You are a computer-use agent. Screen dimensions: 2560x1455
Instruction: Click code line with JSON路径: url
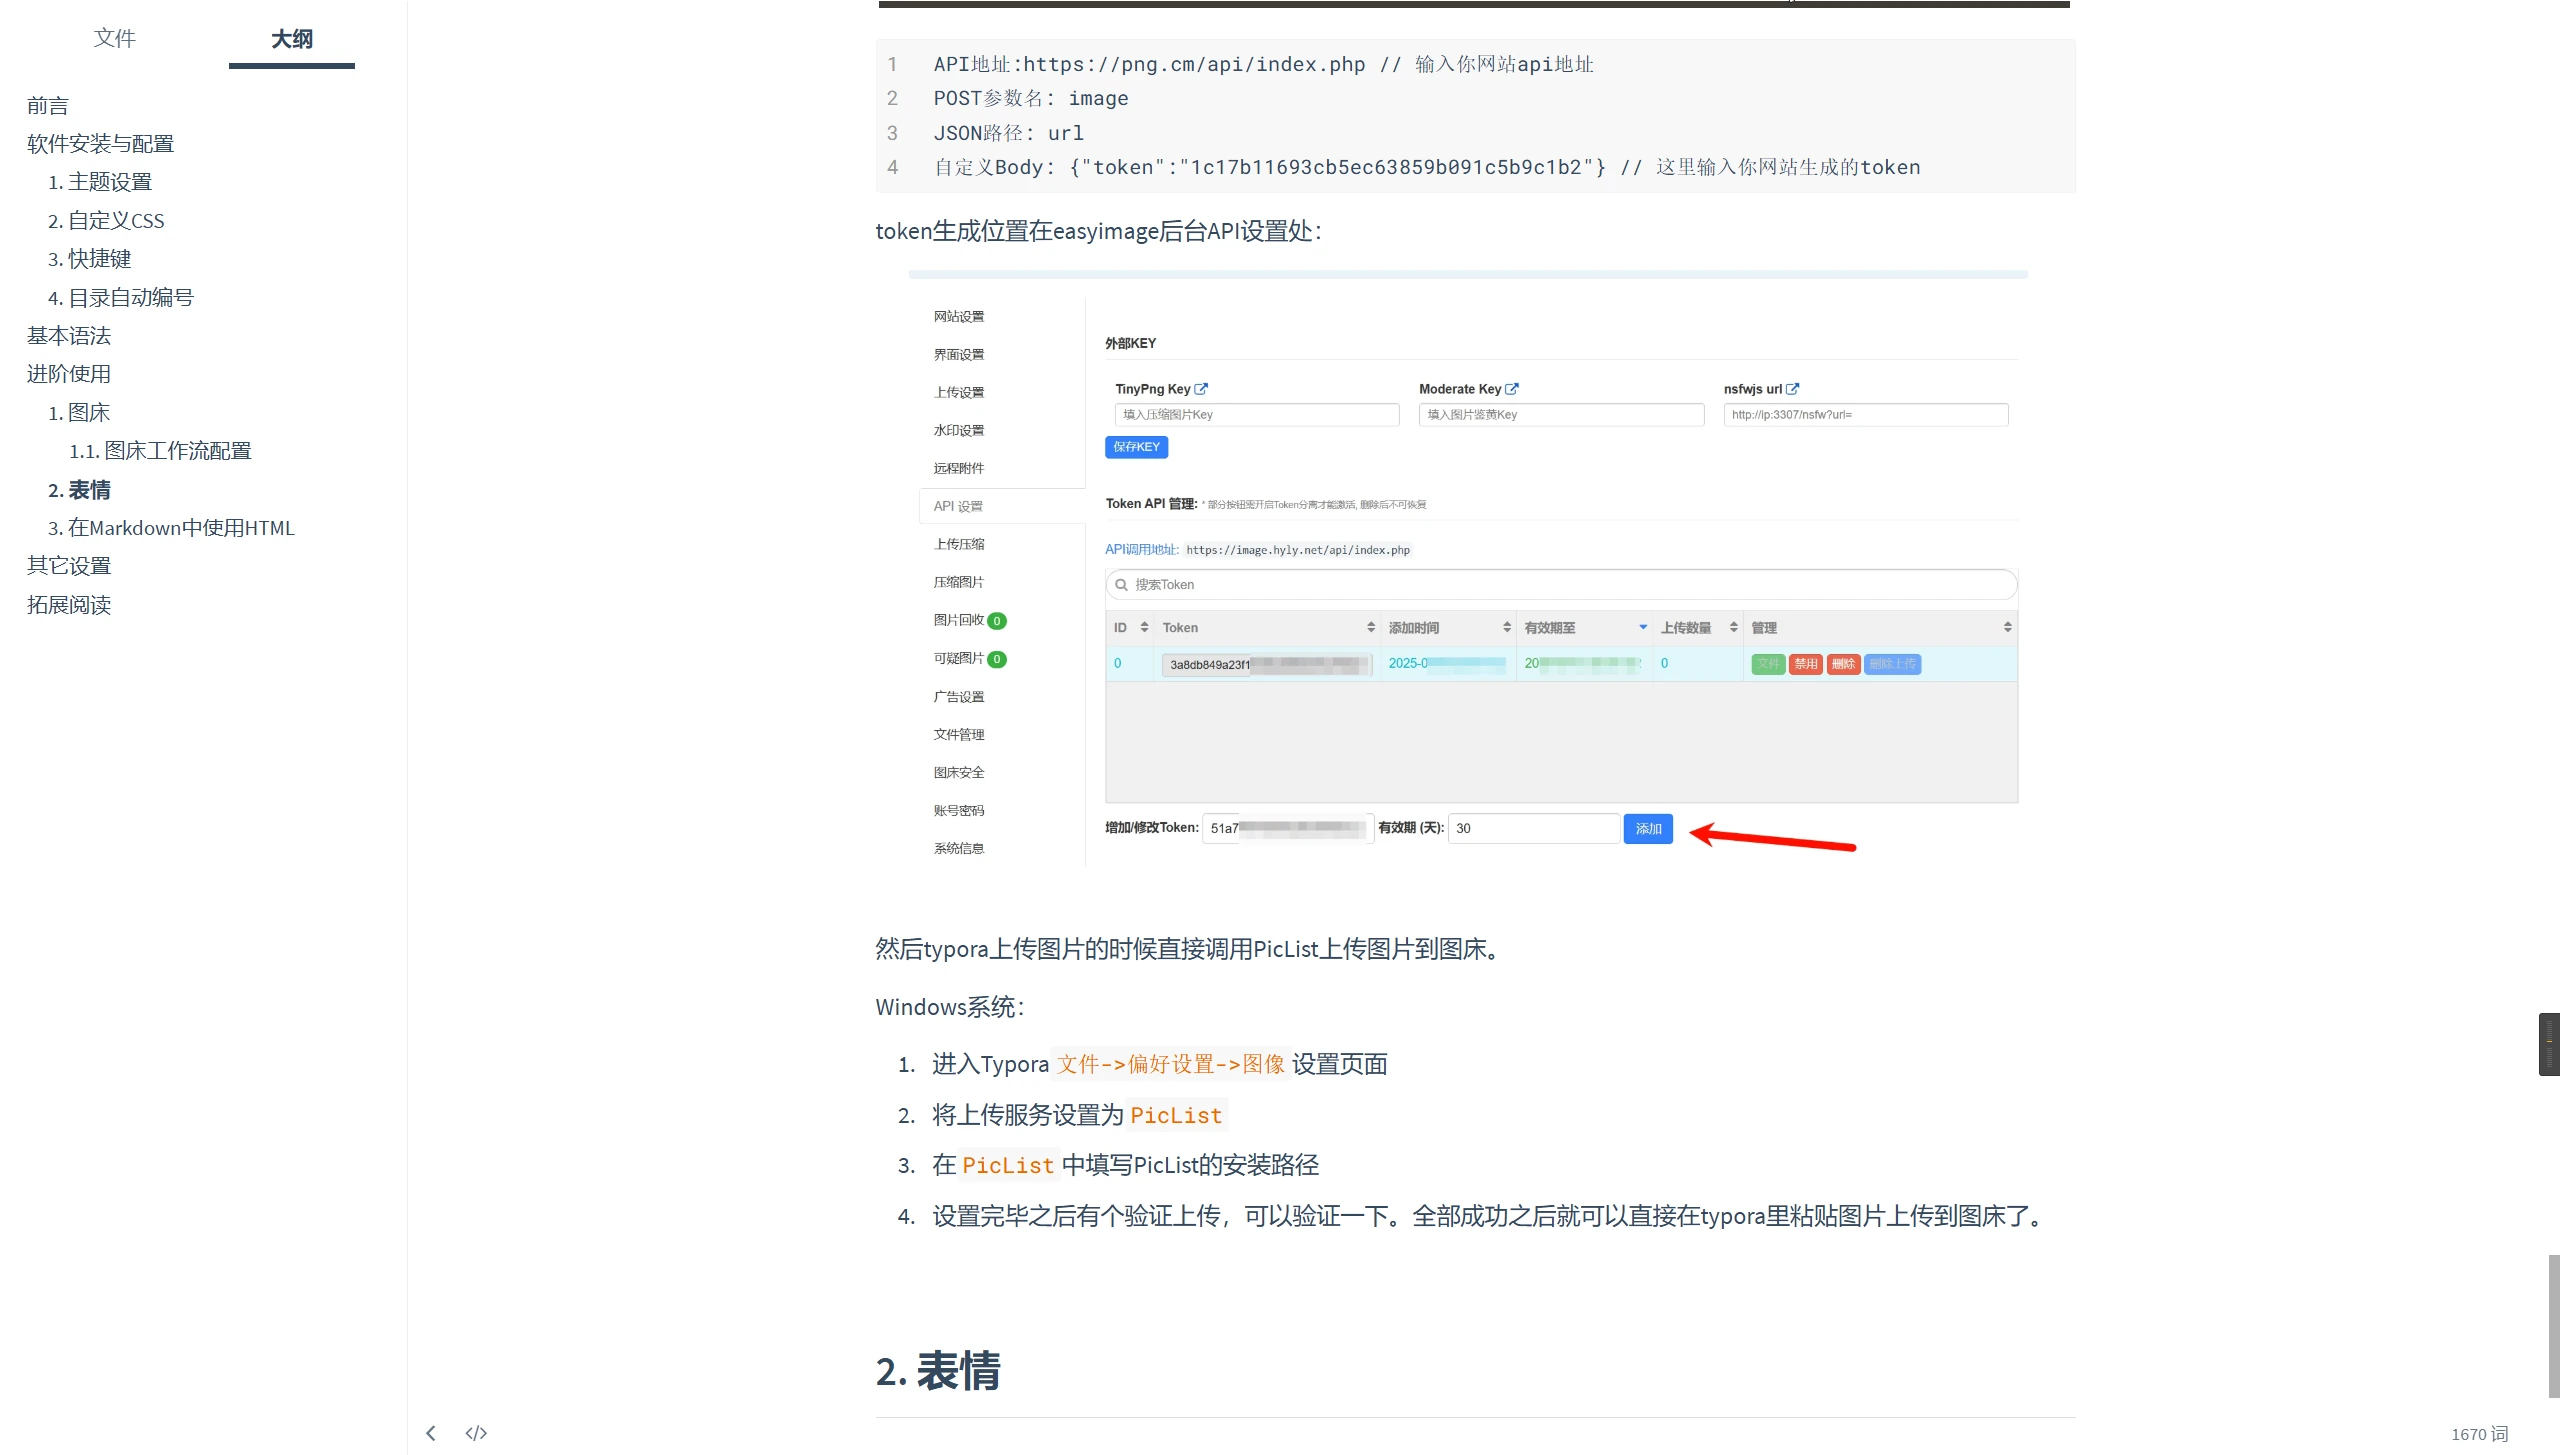pos(1008,133)
